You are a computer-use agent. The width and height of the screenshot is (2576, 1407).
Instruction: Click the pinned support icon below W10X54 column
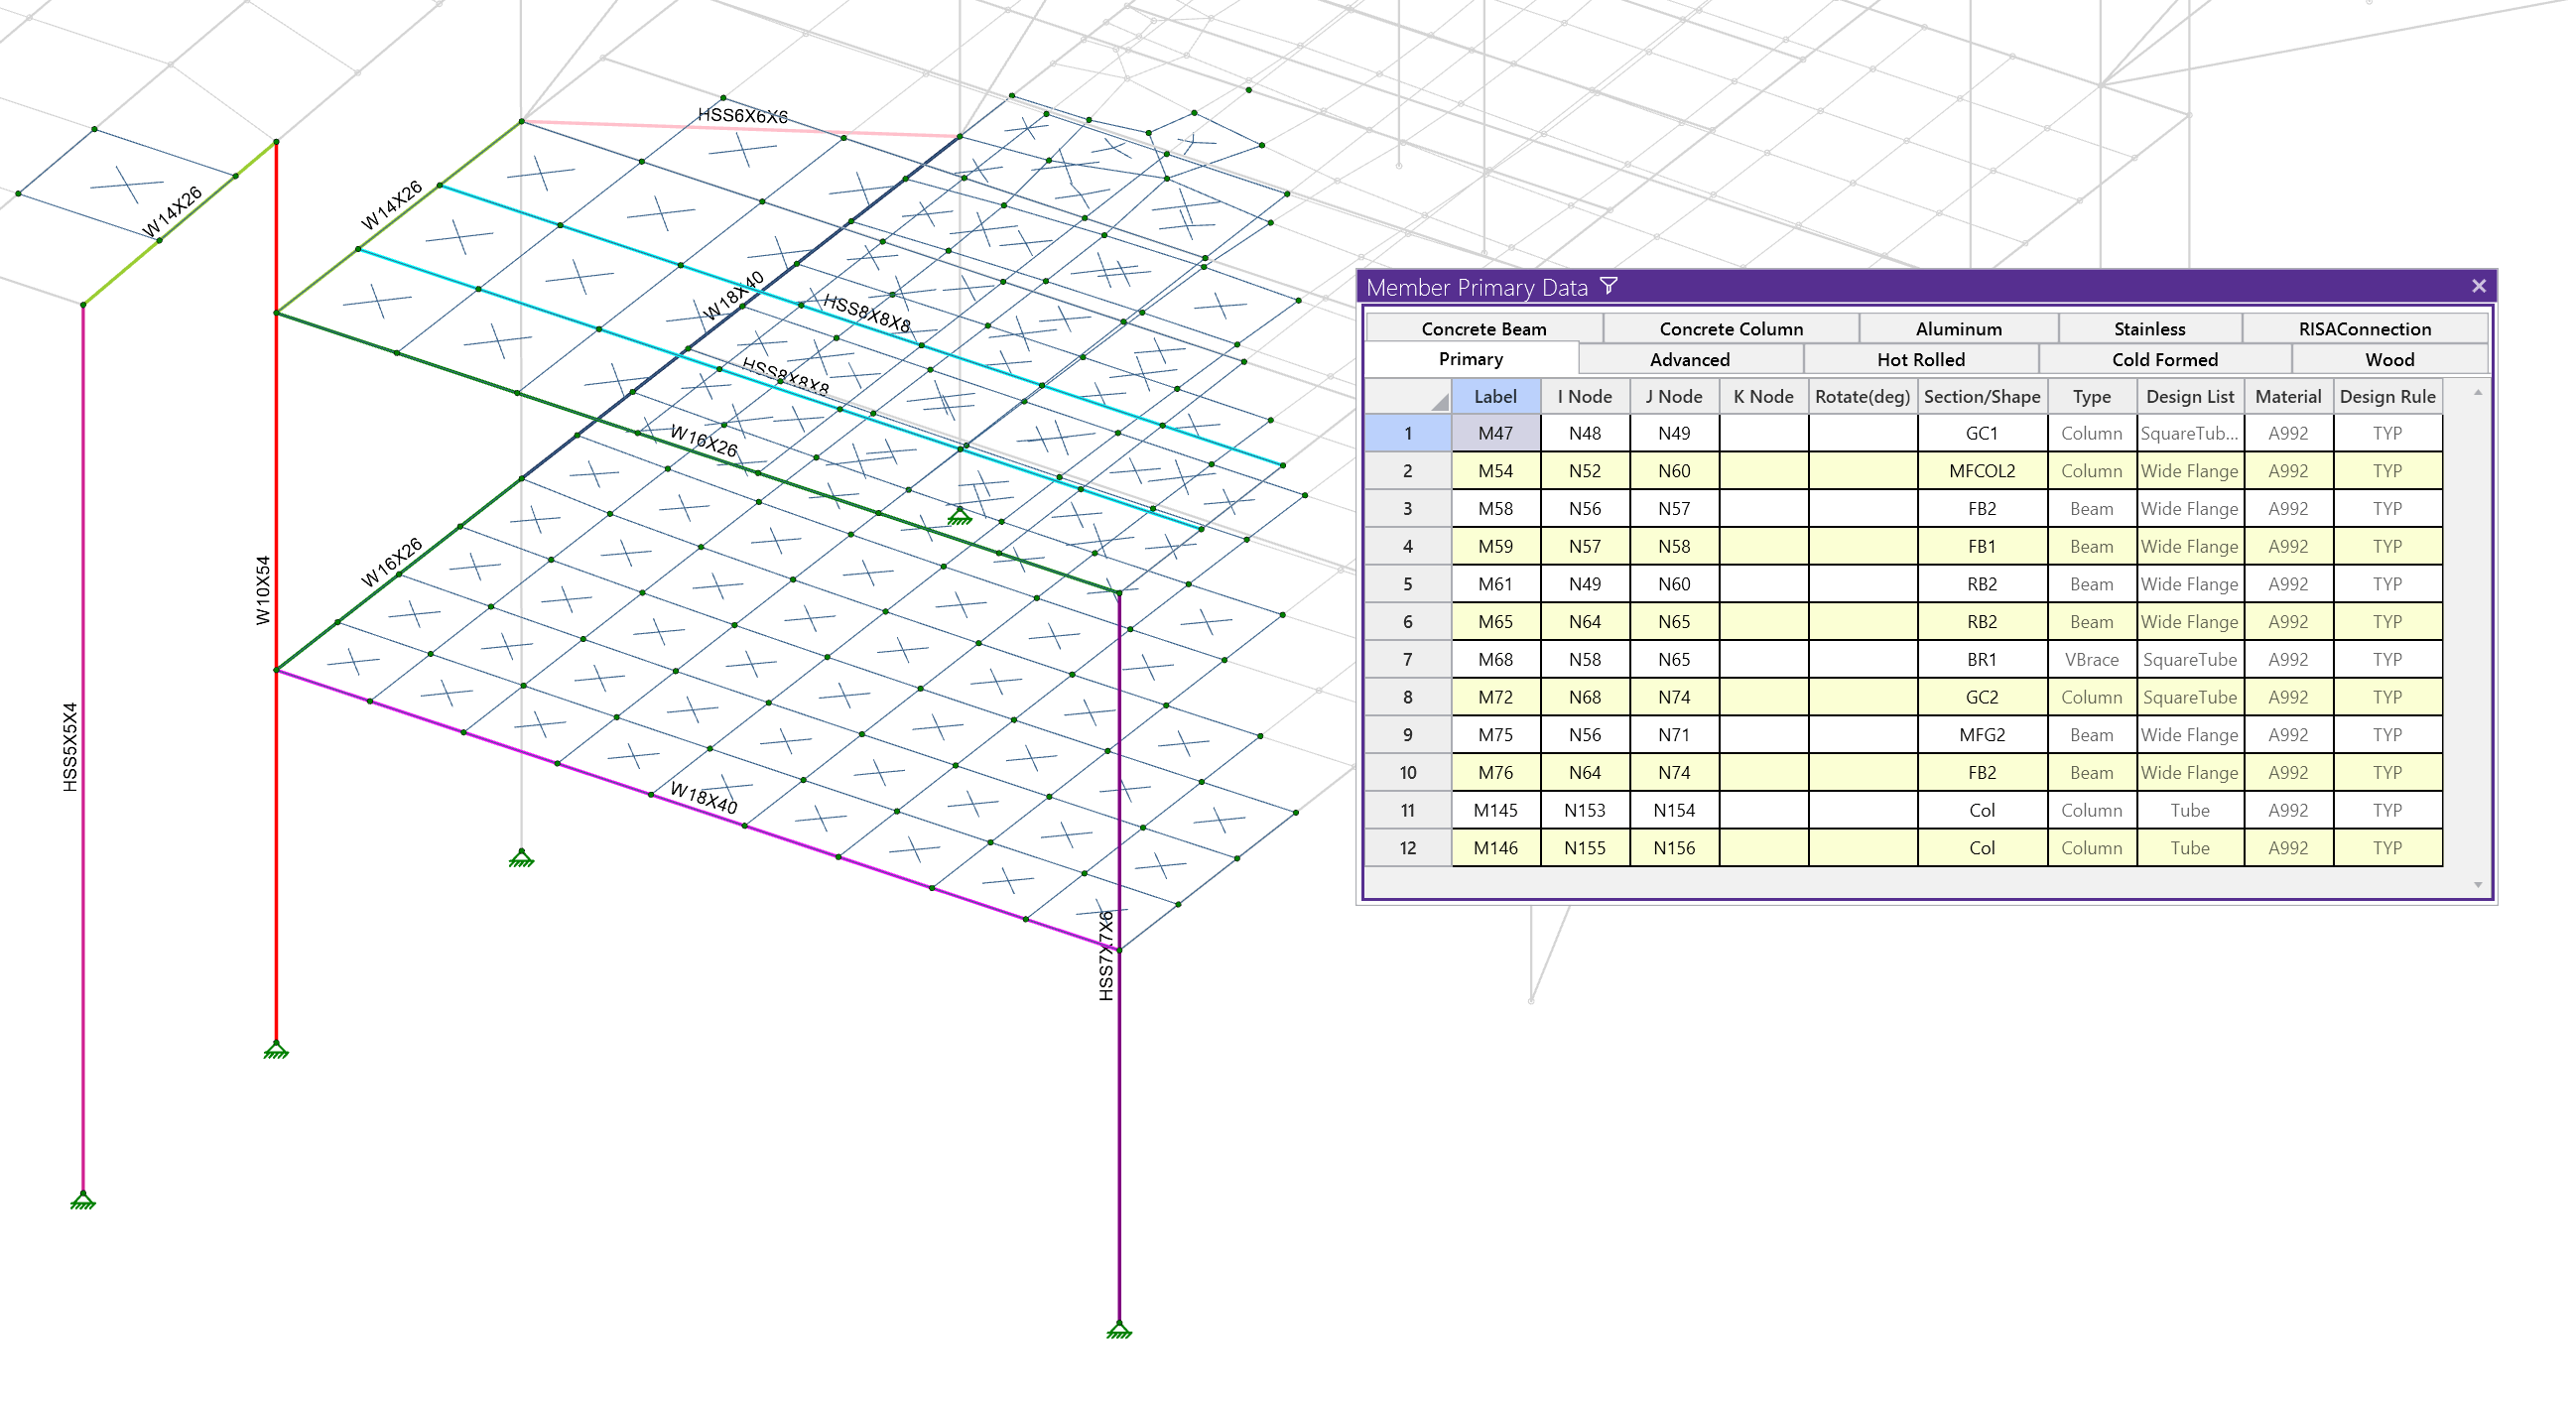(x=276, y=1050)
